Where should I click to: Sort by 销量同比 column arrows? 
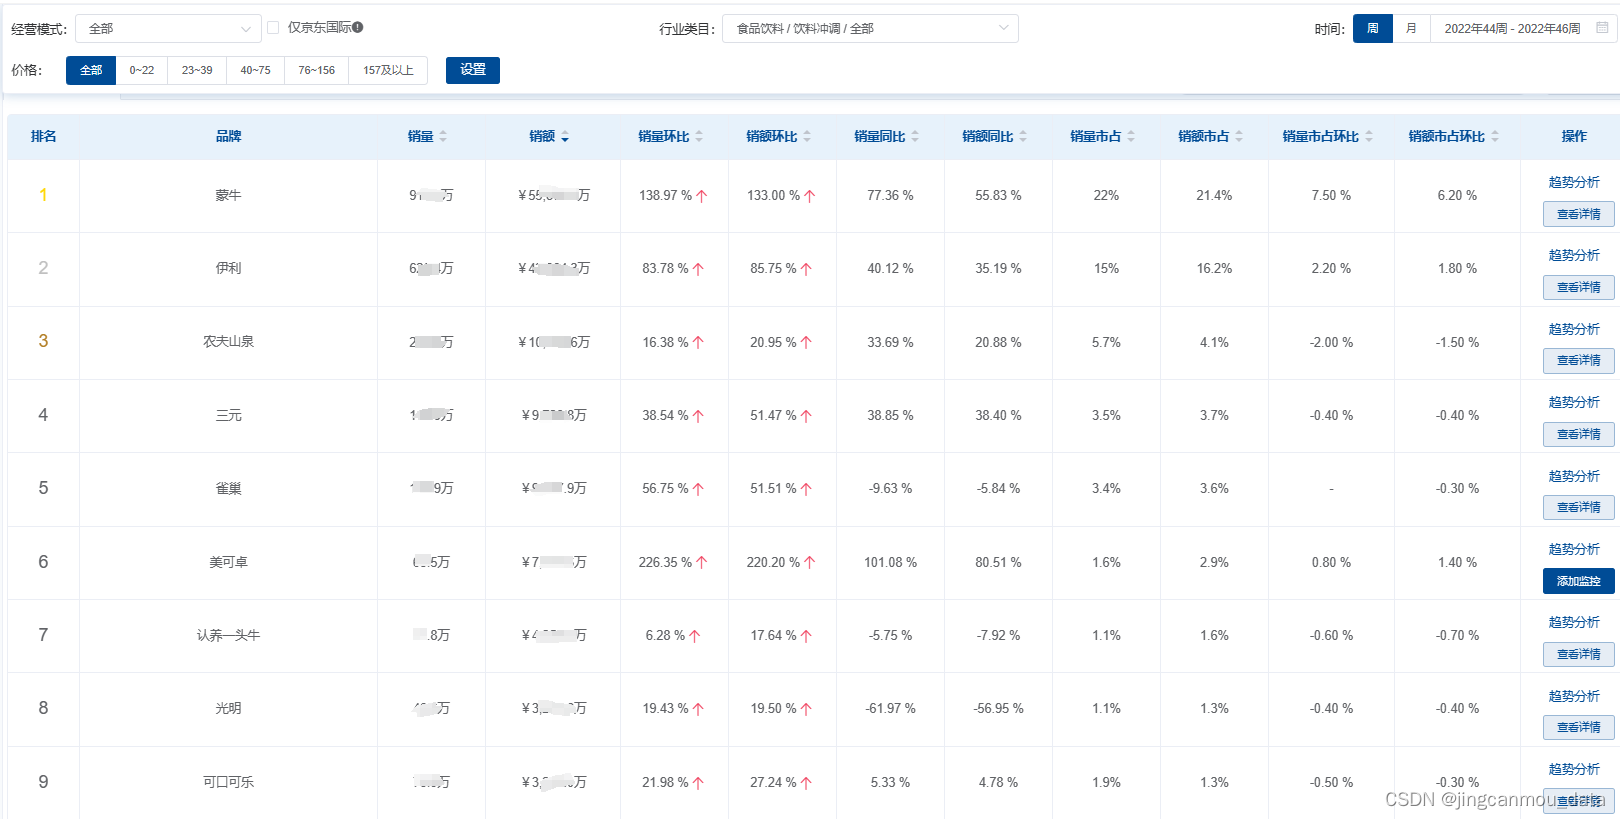tap(915, 136)
